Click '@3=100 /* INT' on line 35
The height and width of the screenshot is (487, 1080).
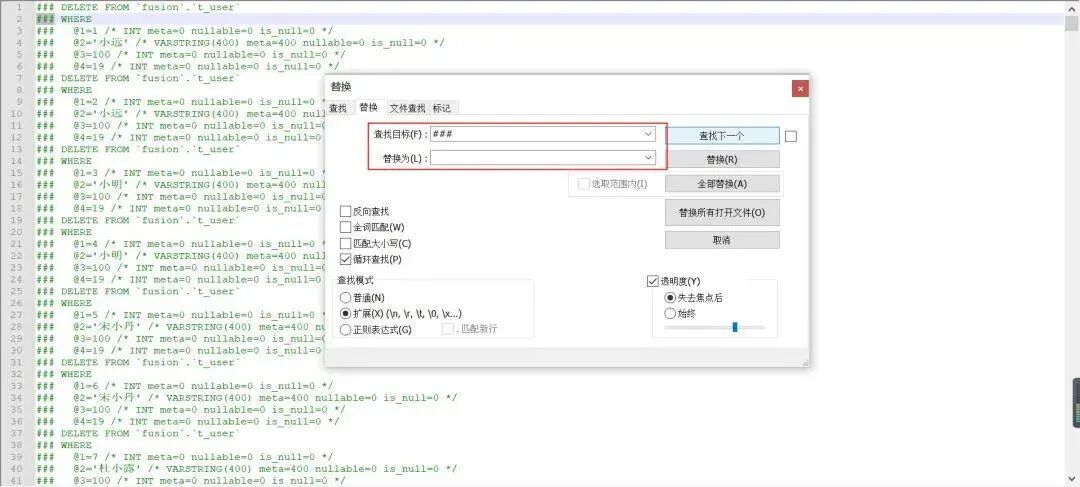[114, 410]
